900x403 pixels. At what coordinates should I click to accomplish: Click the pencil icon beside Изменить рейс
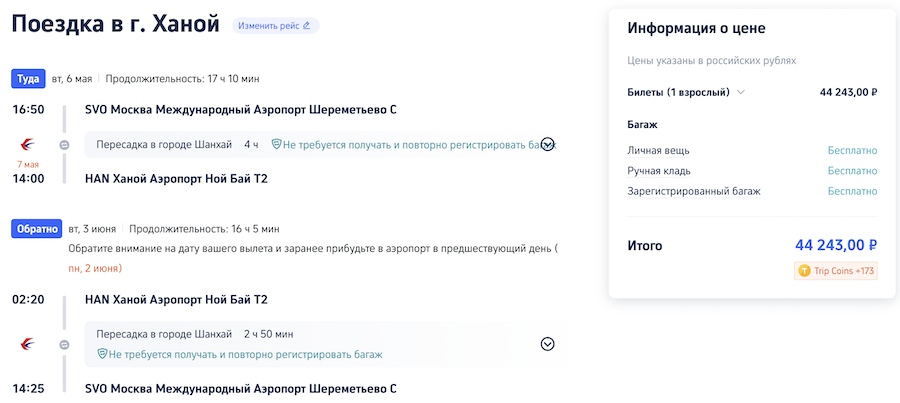pos(306,25)
